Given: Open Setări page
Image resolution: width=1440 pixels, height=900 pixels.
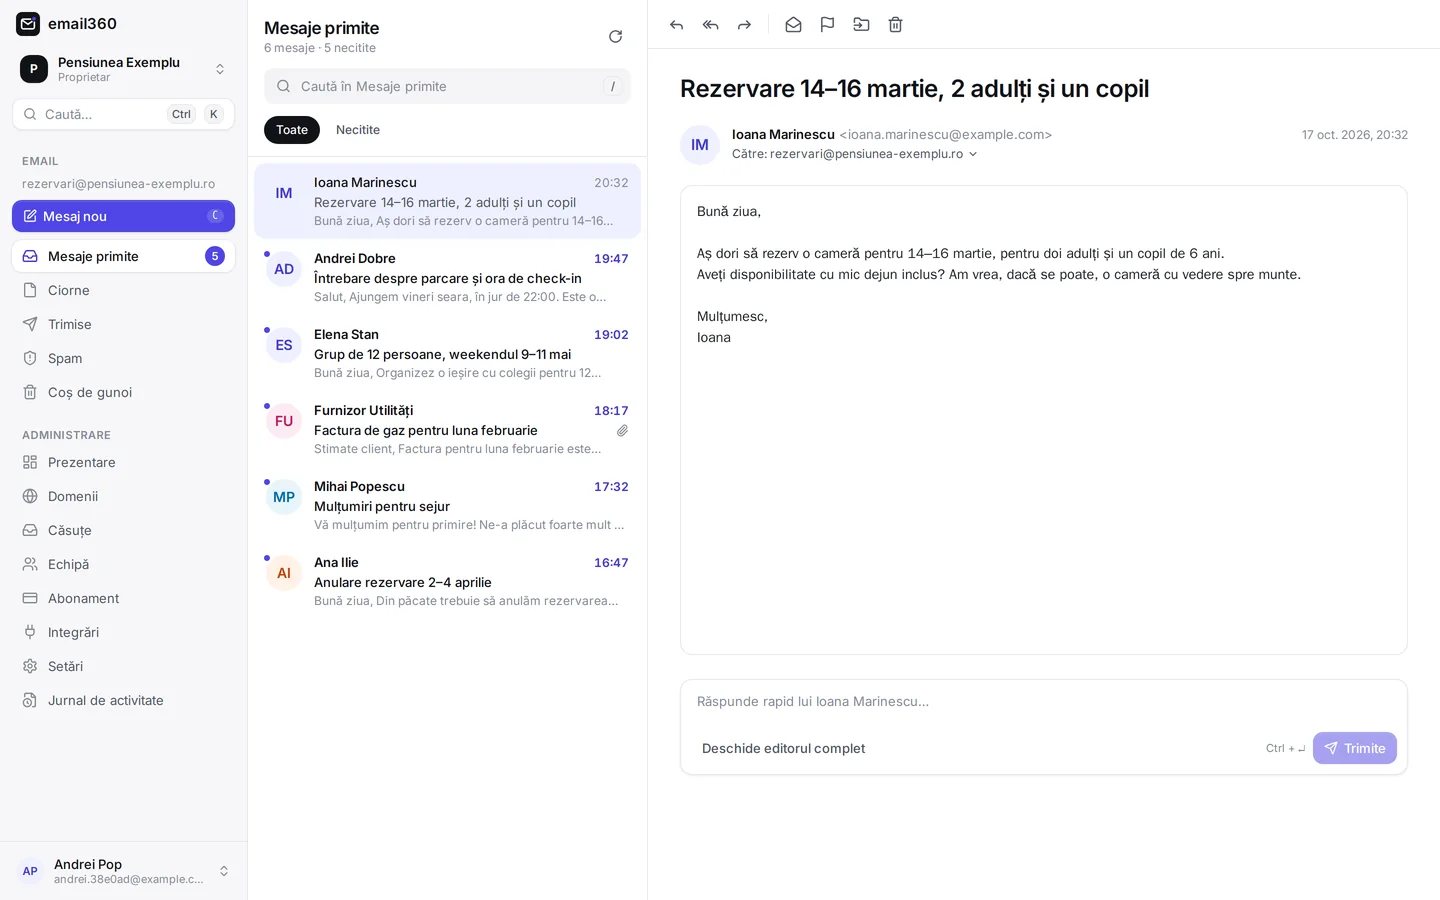Looking at the screenshot, I should (123, 666).
